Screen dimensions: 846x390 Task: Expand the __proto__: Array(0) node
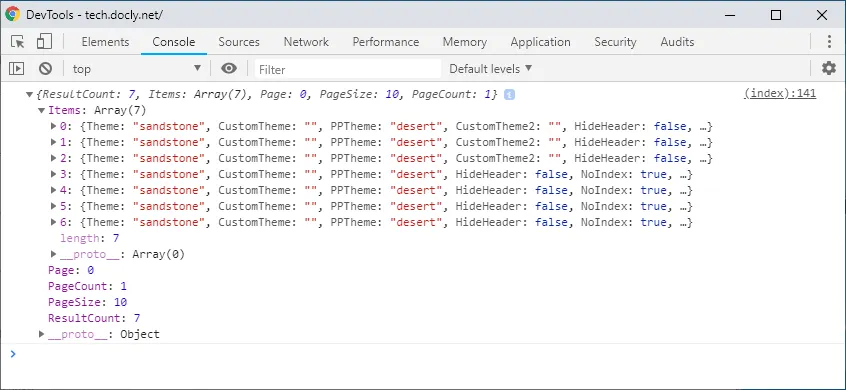tap(53, 254)
